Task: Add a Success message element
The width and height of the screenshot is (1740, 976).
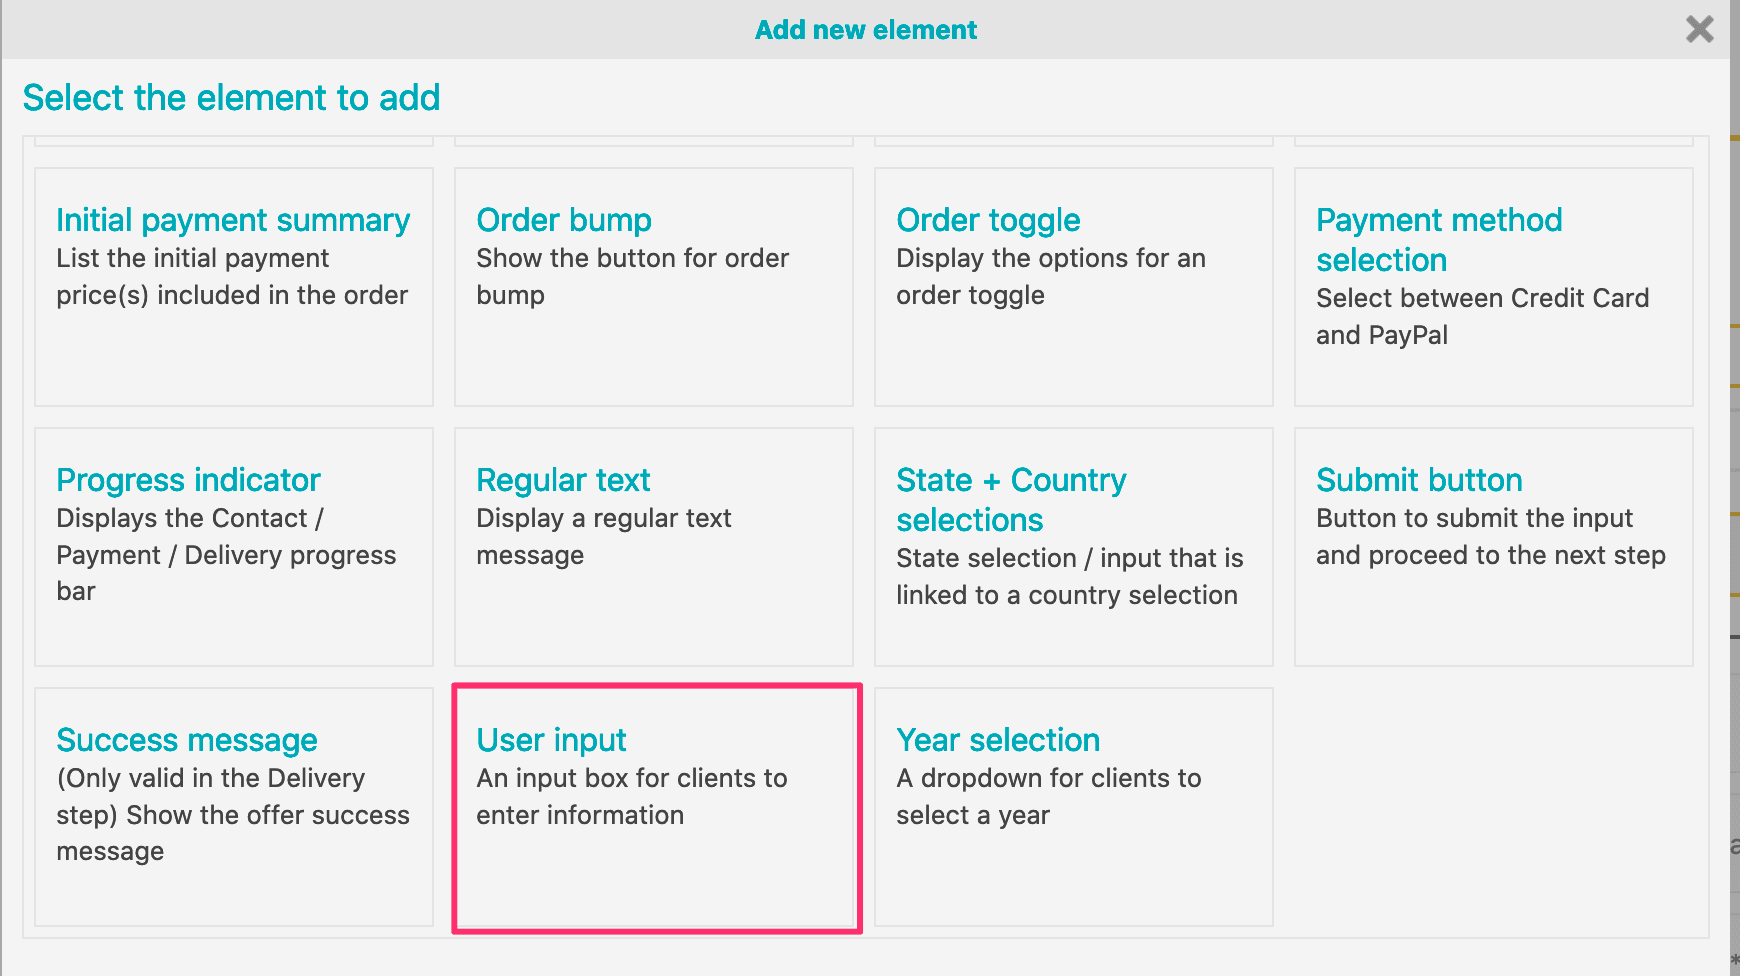Action: (x=233, y=807)
